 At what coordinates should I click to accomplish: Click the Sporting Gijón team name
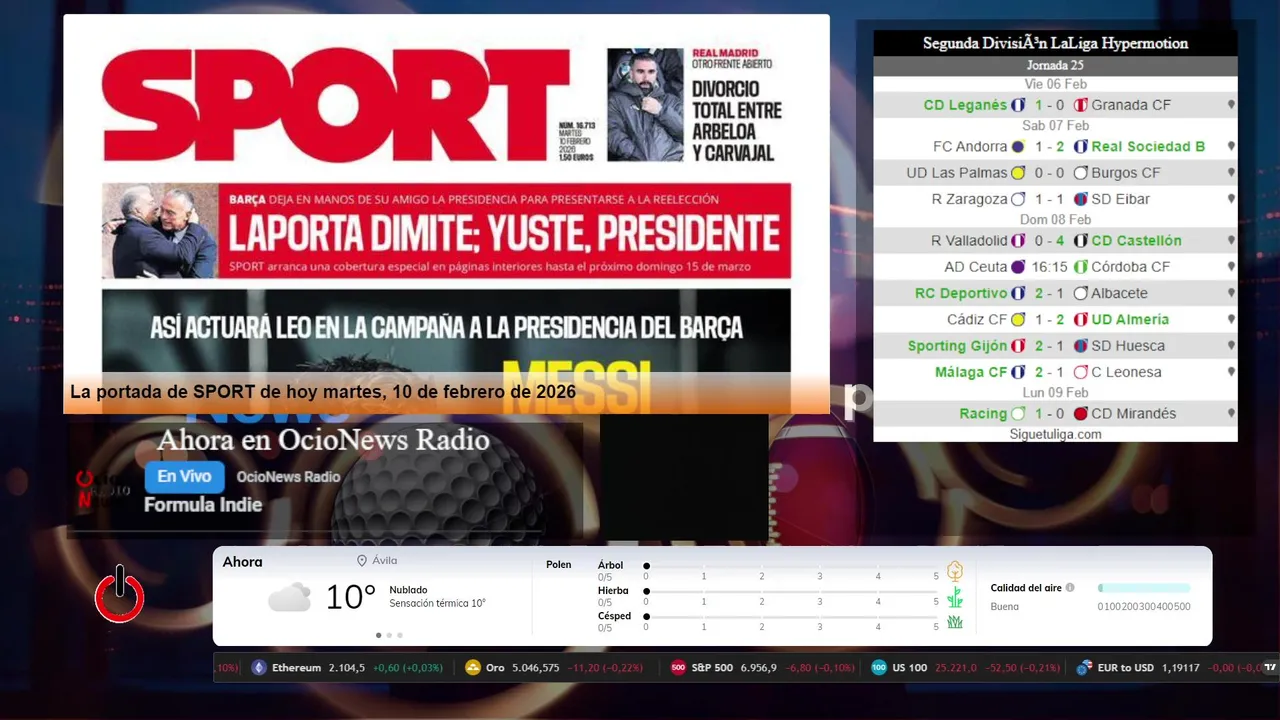pos(957,346)
